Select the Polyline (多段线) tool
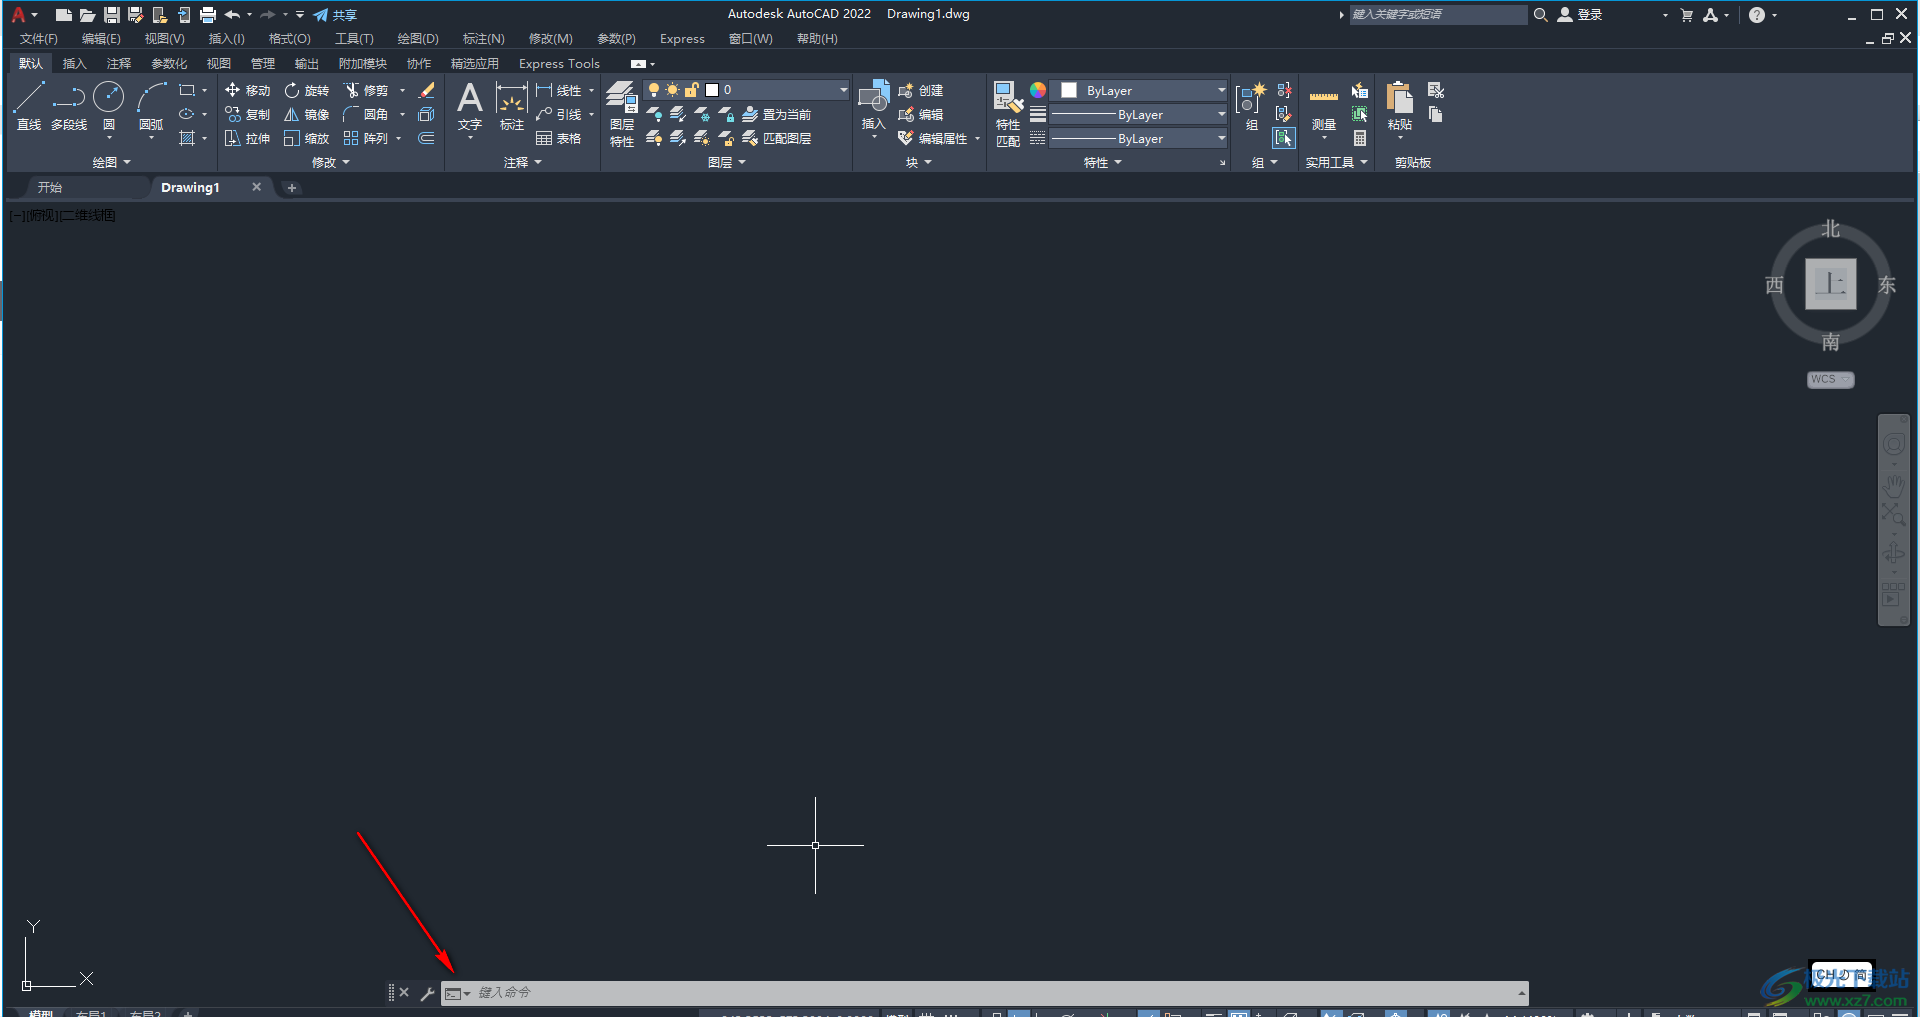Screen dimensions: 1920x1017 pos(69,106)
